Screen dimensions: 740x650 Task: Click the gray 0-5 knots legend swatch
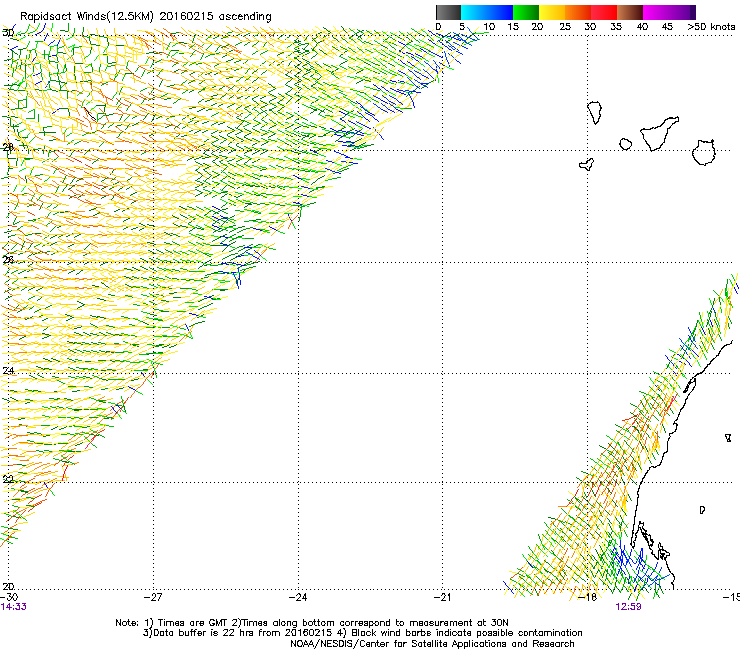[x=448, y=12]
